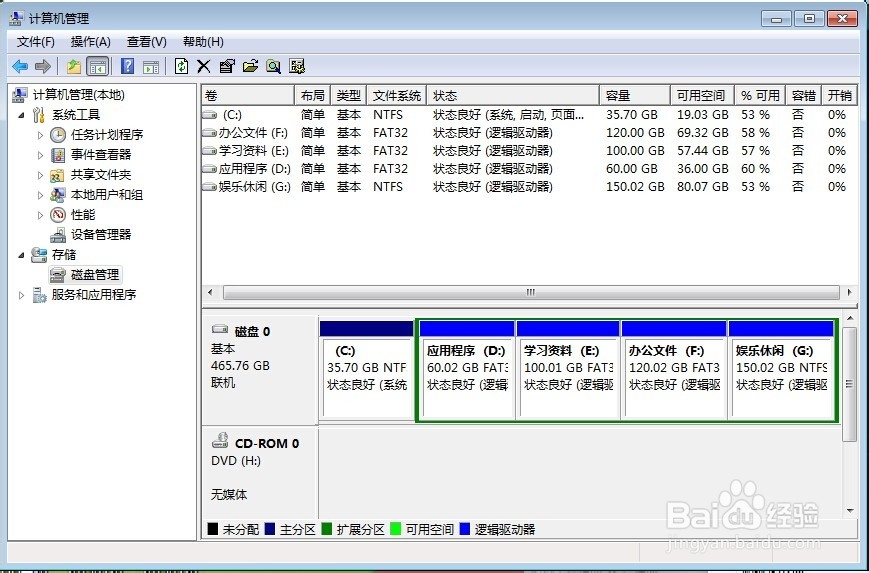
Task: Click the Refresh icon in toolbar
Action: coord(181,66)
